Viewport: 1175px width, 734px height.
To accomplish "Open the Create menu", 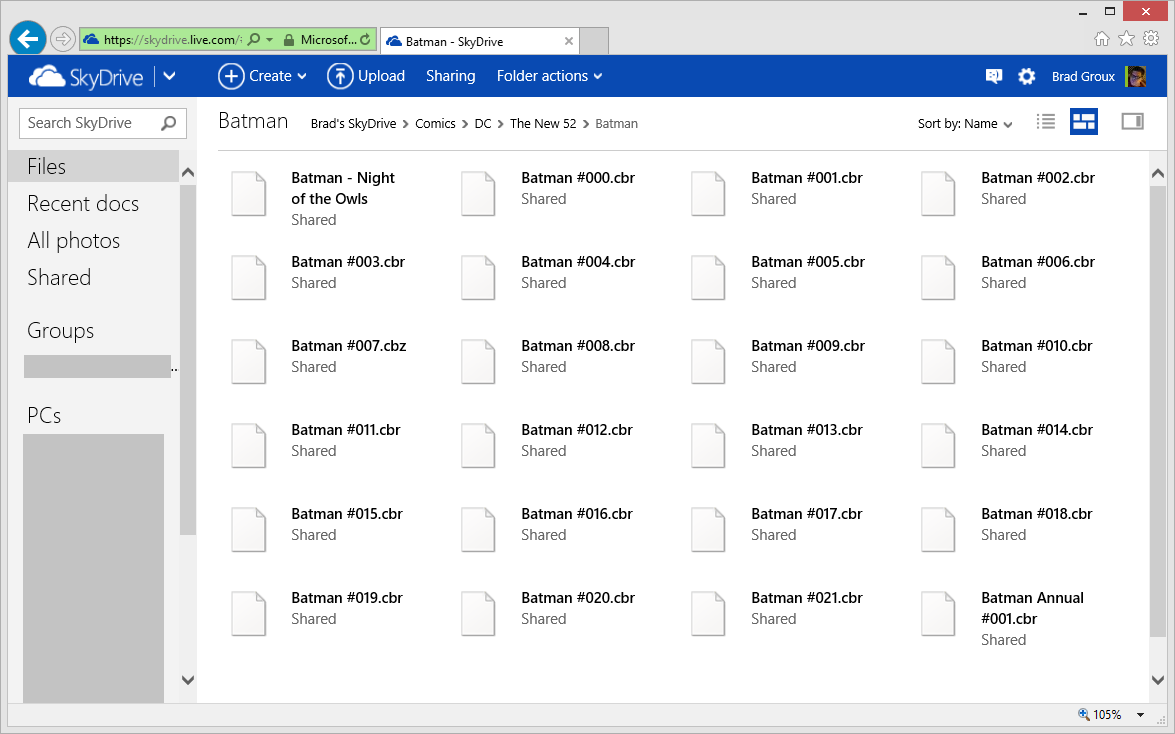I will click(x=262, y=76).
